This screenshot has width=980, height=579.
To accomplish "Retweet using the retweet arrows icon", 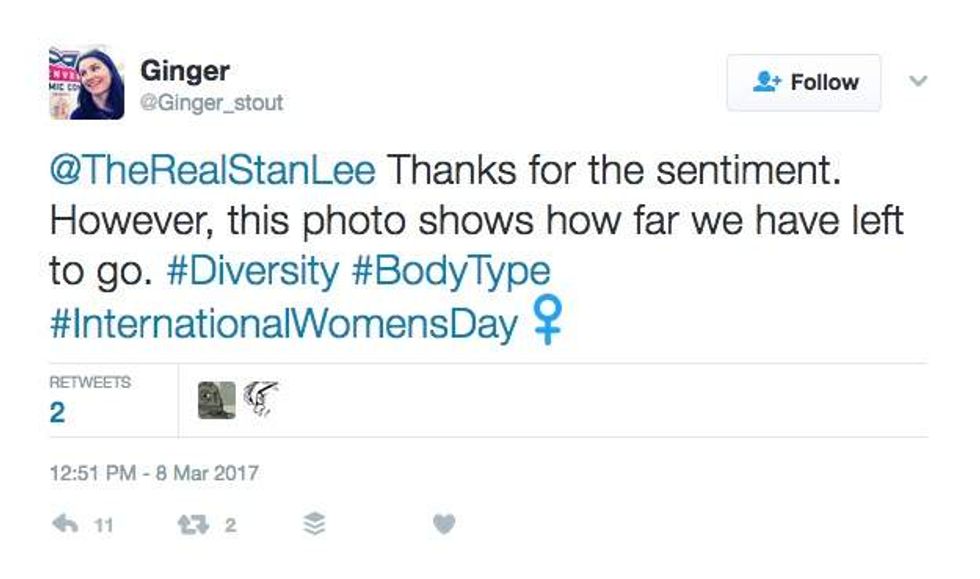I will pos(190,524).
